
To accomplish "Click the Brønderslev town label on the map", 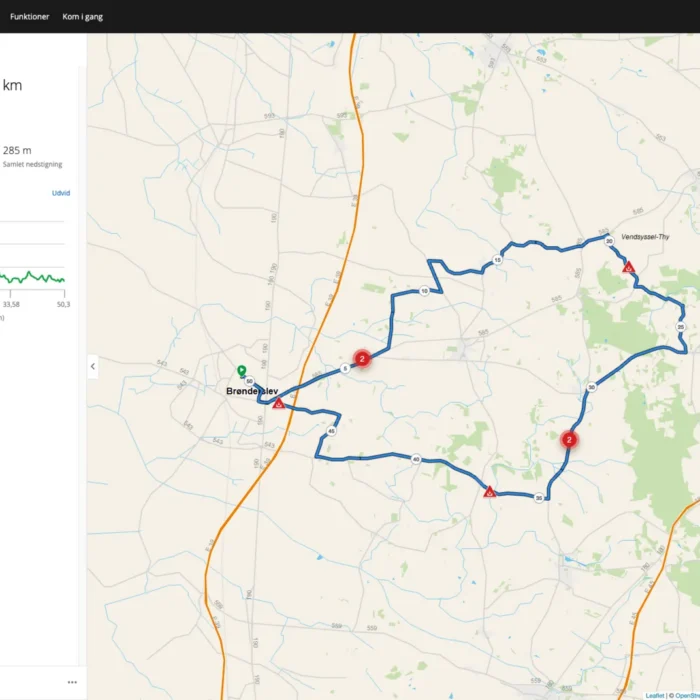I will tap(253, 391).
